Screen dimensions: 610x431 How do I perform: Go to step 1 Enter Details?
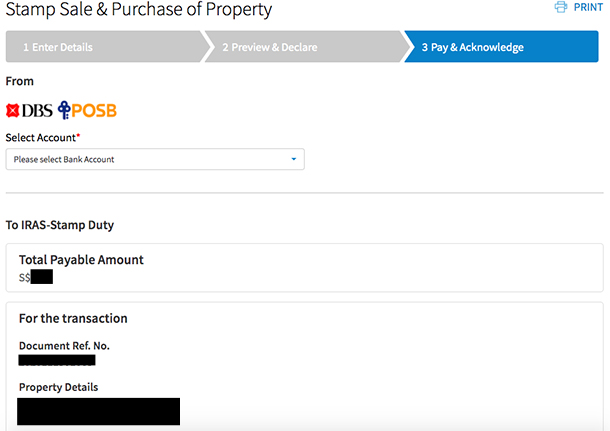coord(105,47)
